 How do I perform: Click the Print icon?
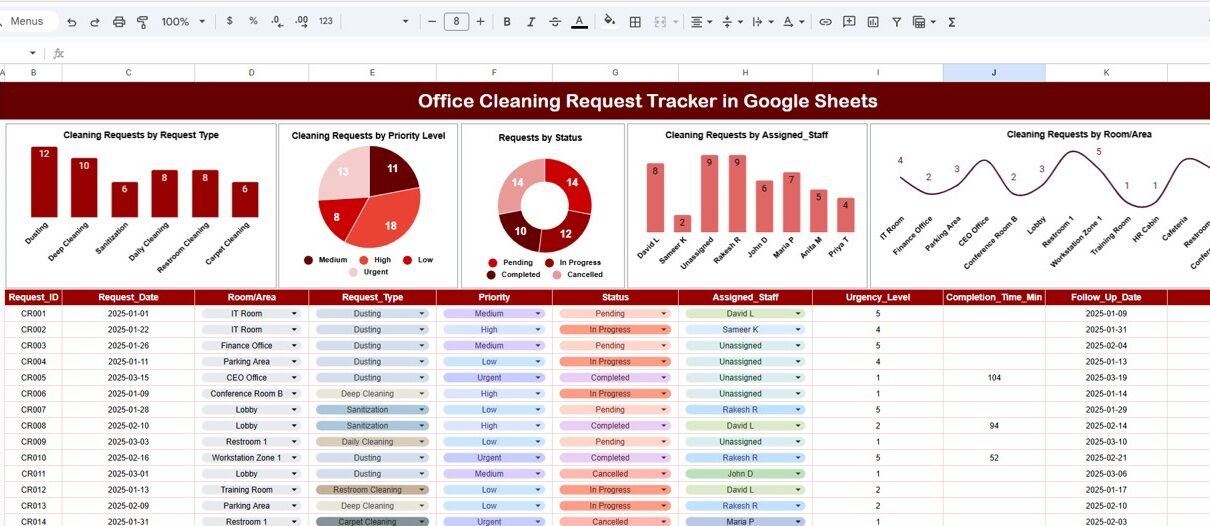pyautogui.click(x=120, y=21)
